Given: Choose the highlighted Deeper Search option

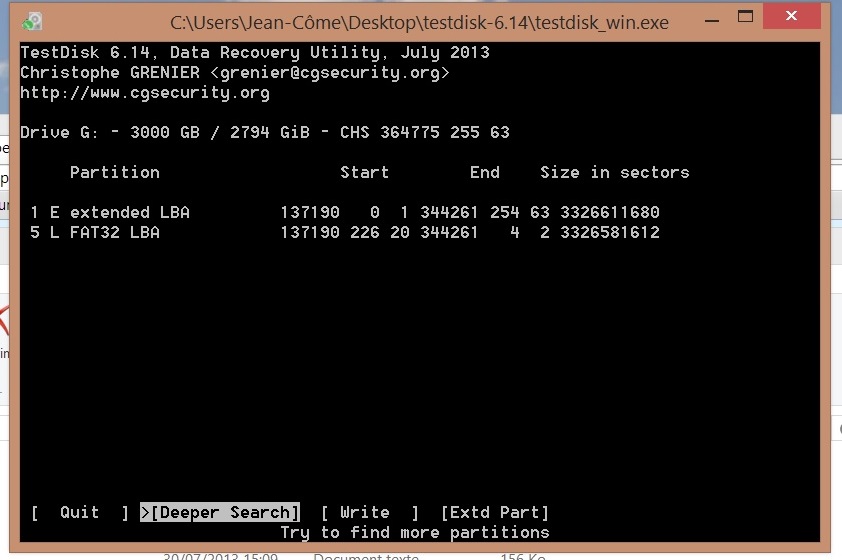Looking at the screenshot, I should click(x=220, y=513).
